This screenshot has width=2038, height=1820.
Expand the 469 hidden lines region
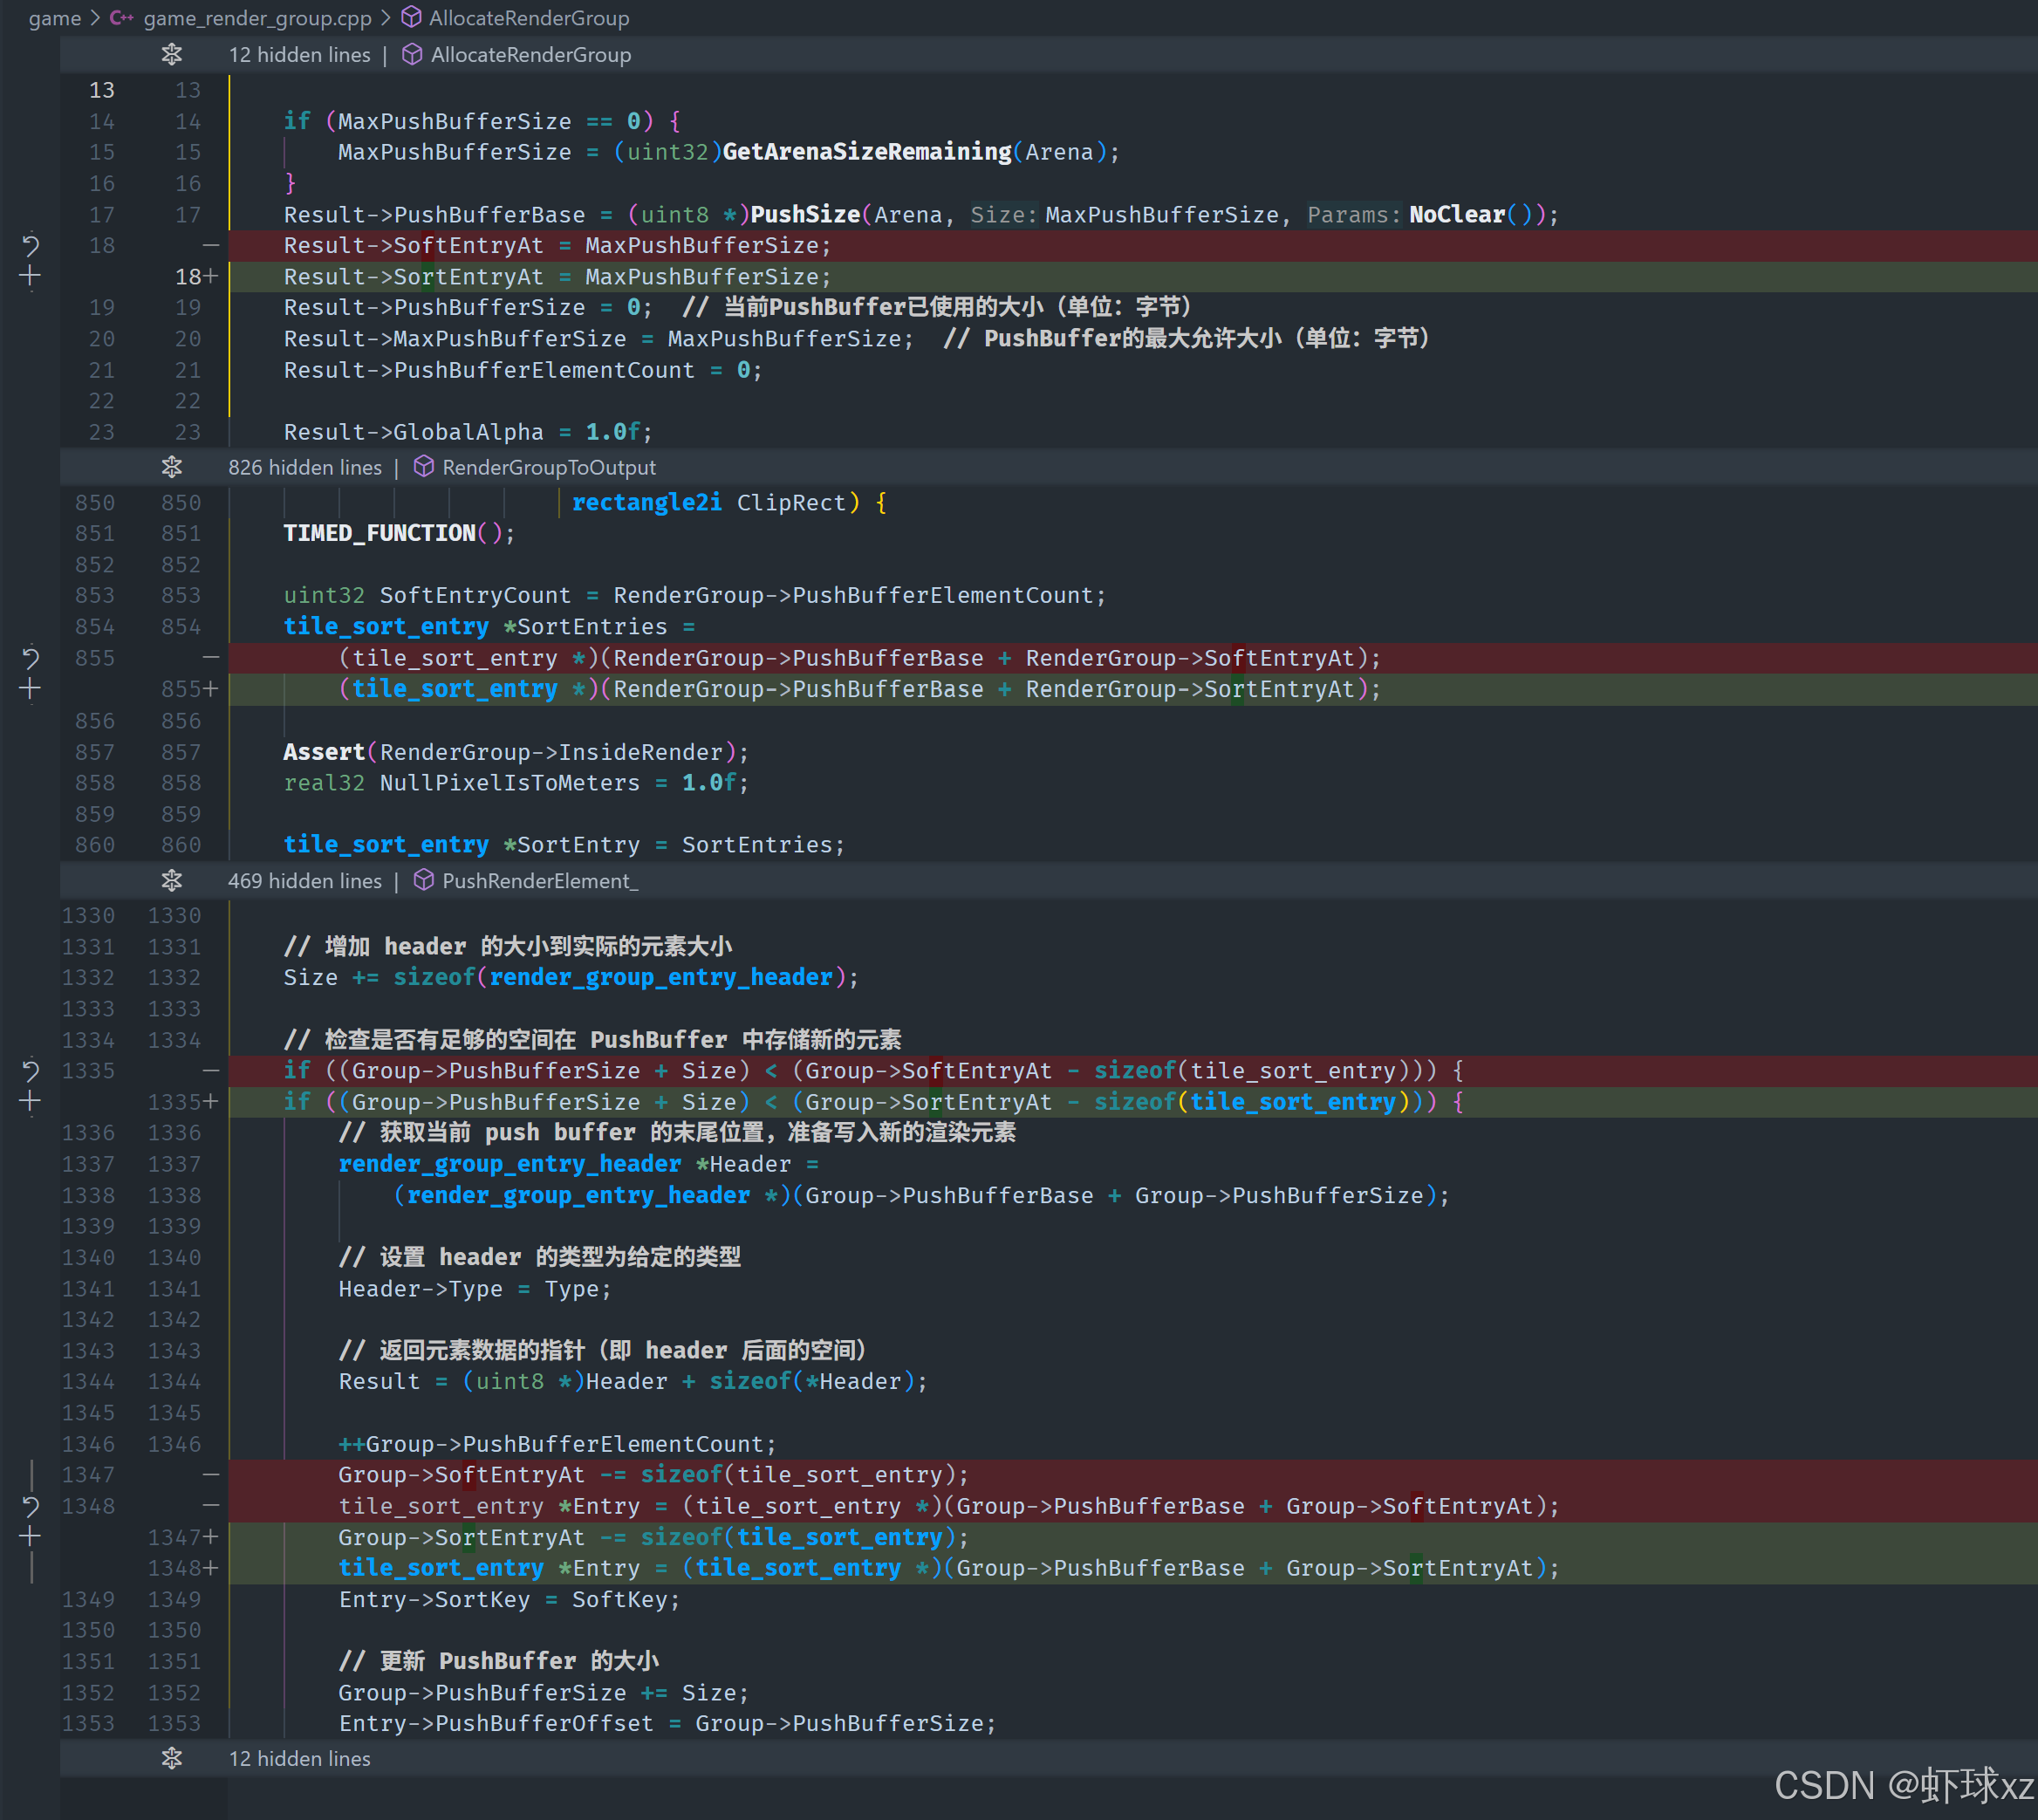(172, 881)
